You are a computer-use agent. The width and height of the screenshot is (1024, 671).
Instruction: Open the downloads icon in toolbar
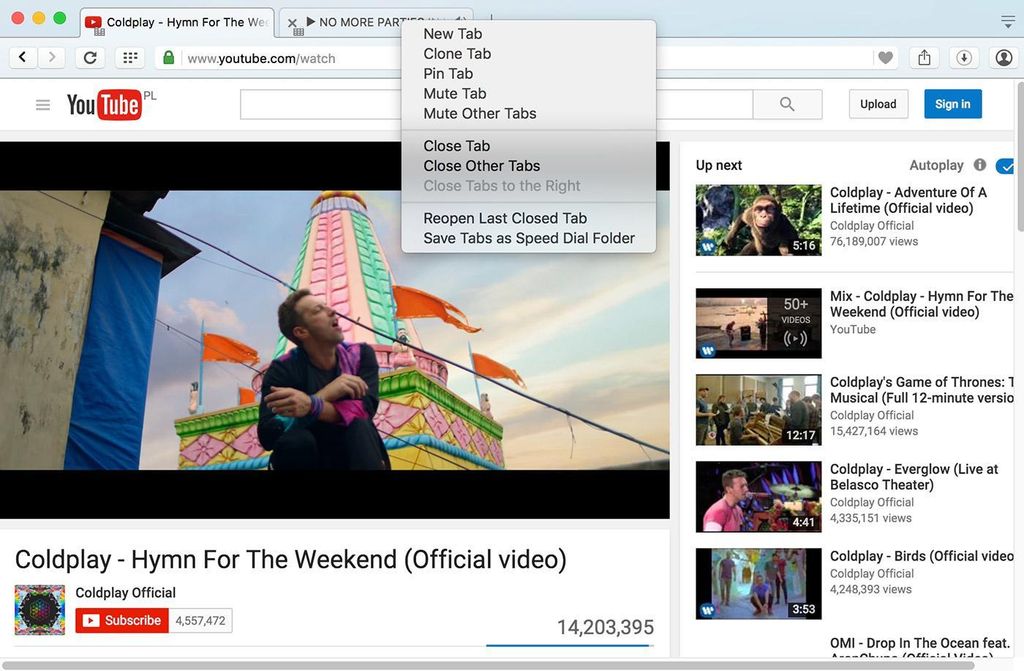click(964, 58)
